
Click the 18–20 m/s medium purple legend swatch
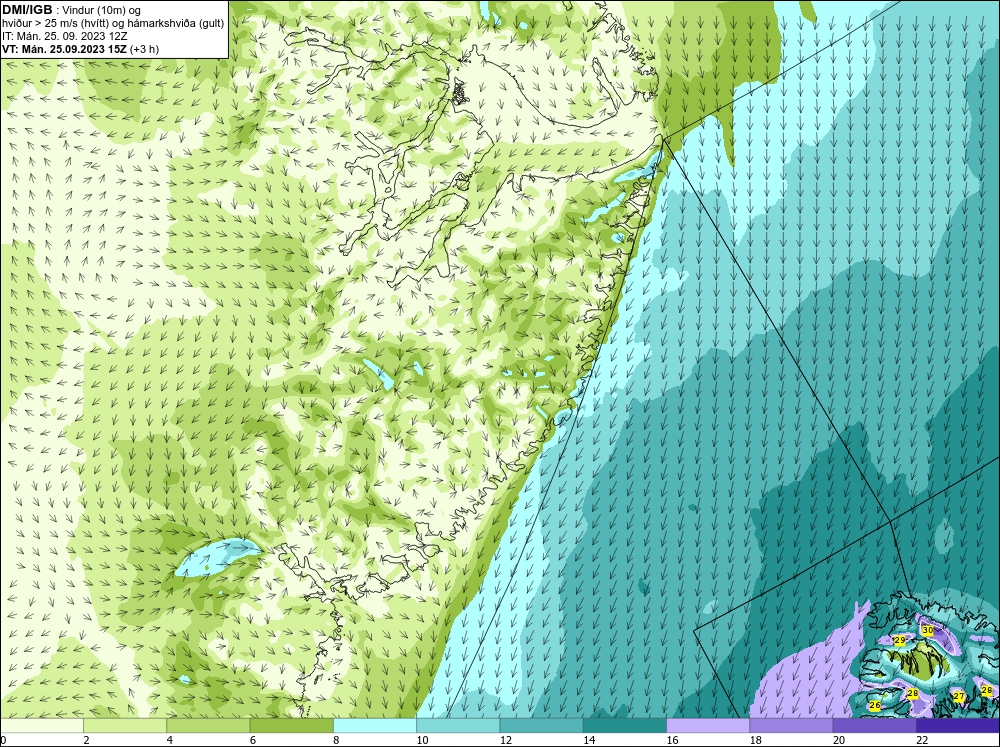click(x=791, y=726)
